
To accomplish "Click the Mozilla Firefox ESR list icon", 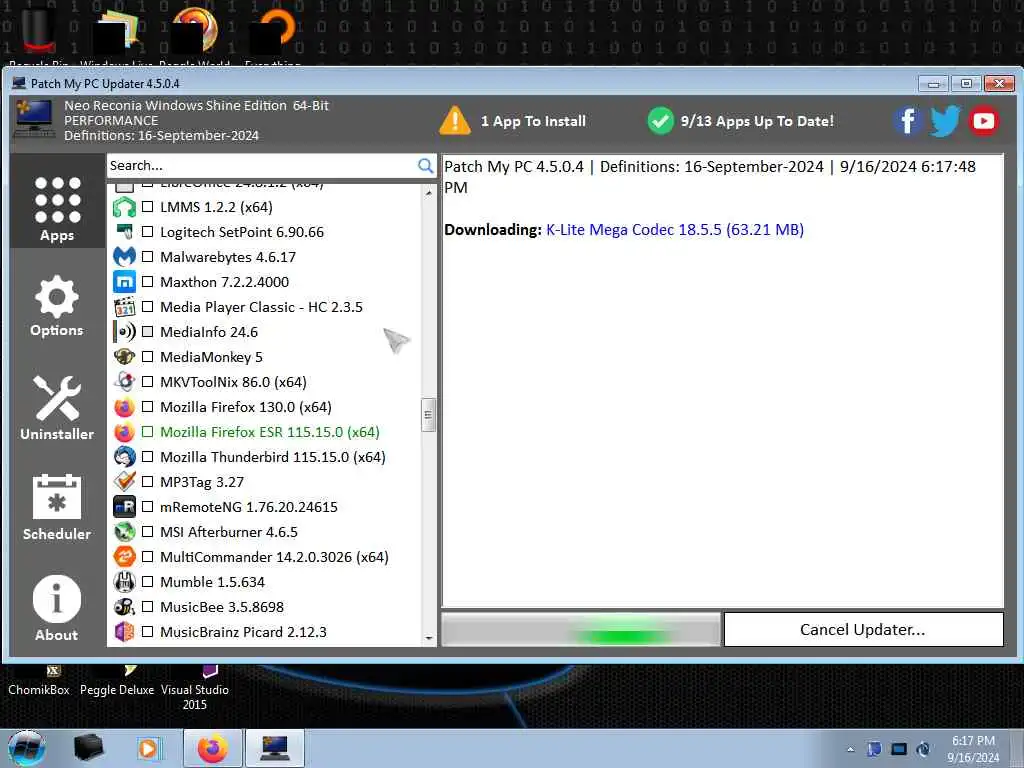I will point(124,432).
